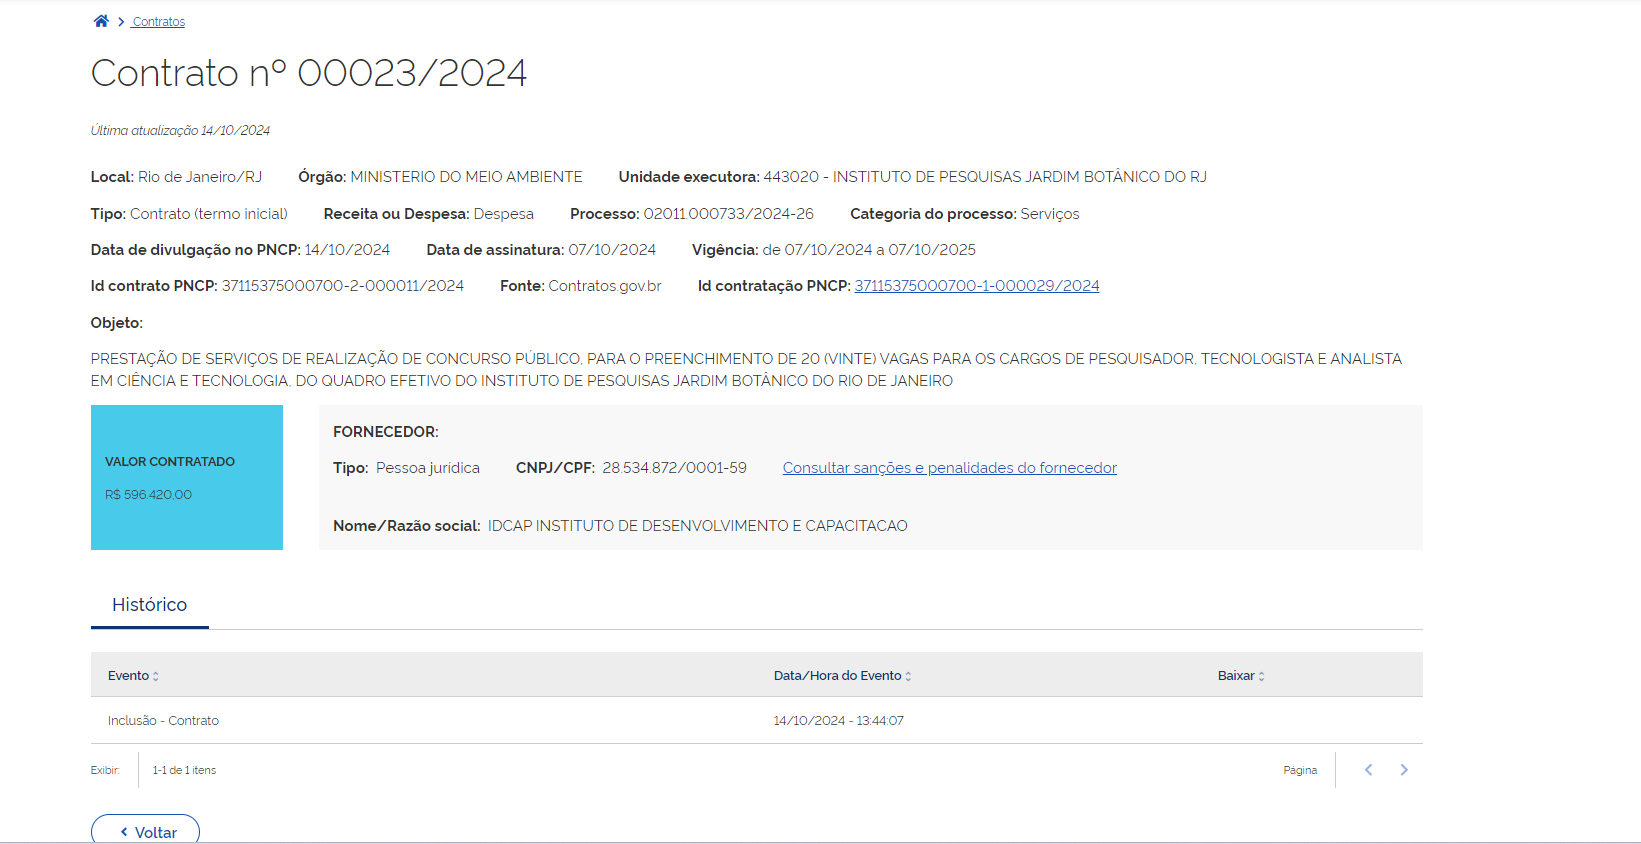Select Unidade executora 443020 text
The image size is (1641, 844).
pos(985,177)
